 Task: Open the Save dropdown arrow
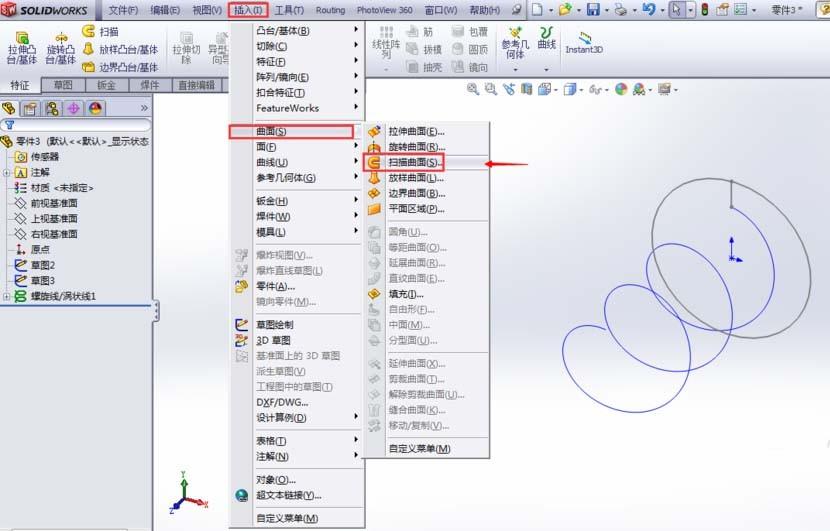(x=607, y=10)
